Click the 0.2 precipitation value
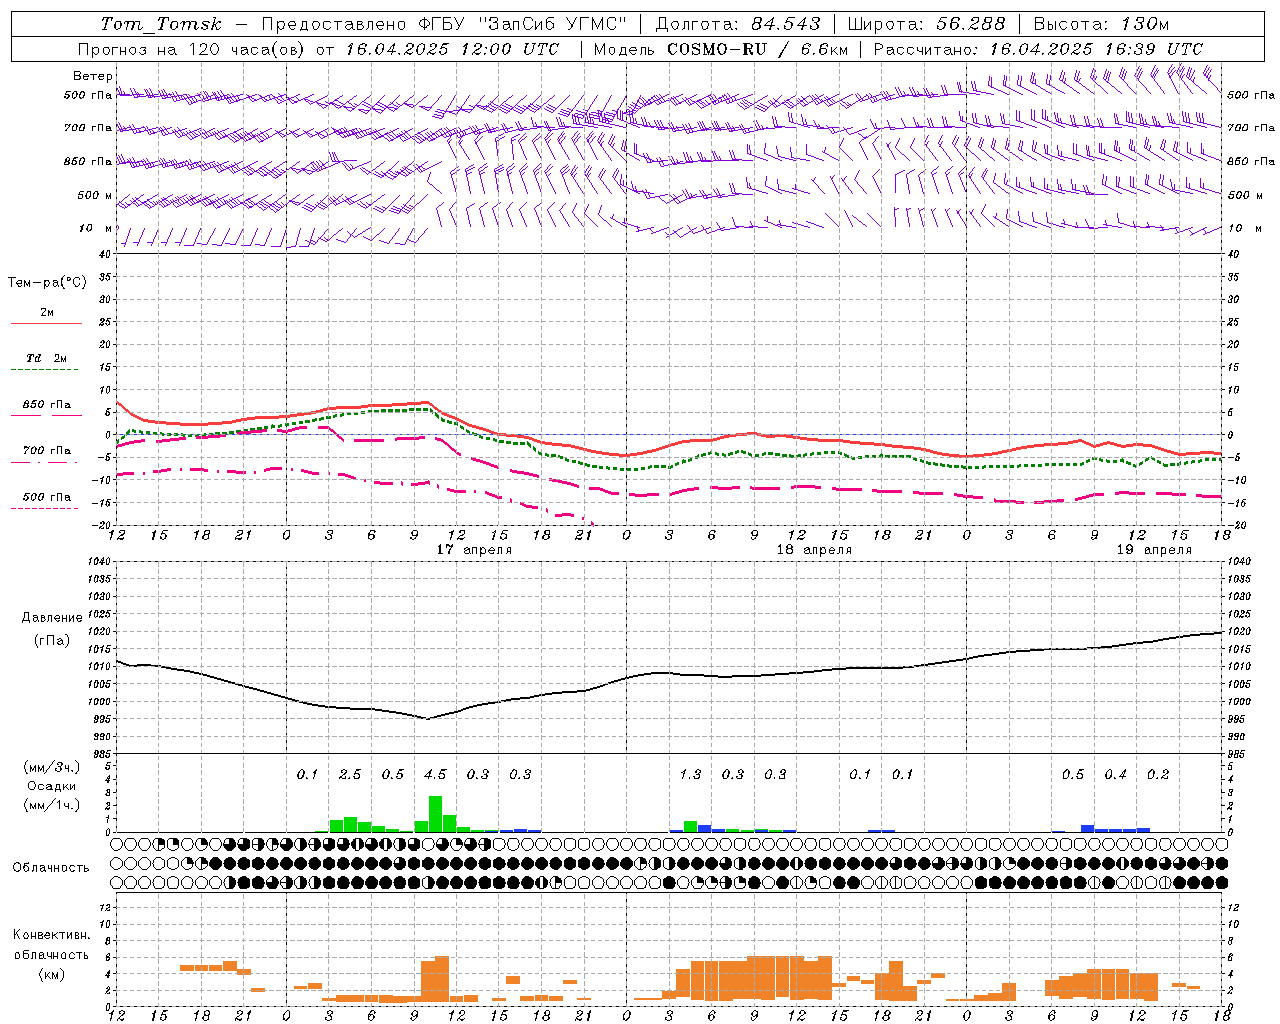The width and height of the screenshot is (1280, 1024). point(1158,775)
